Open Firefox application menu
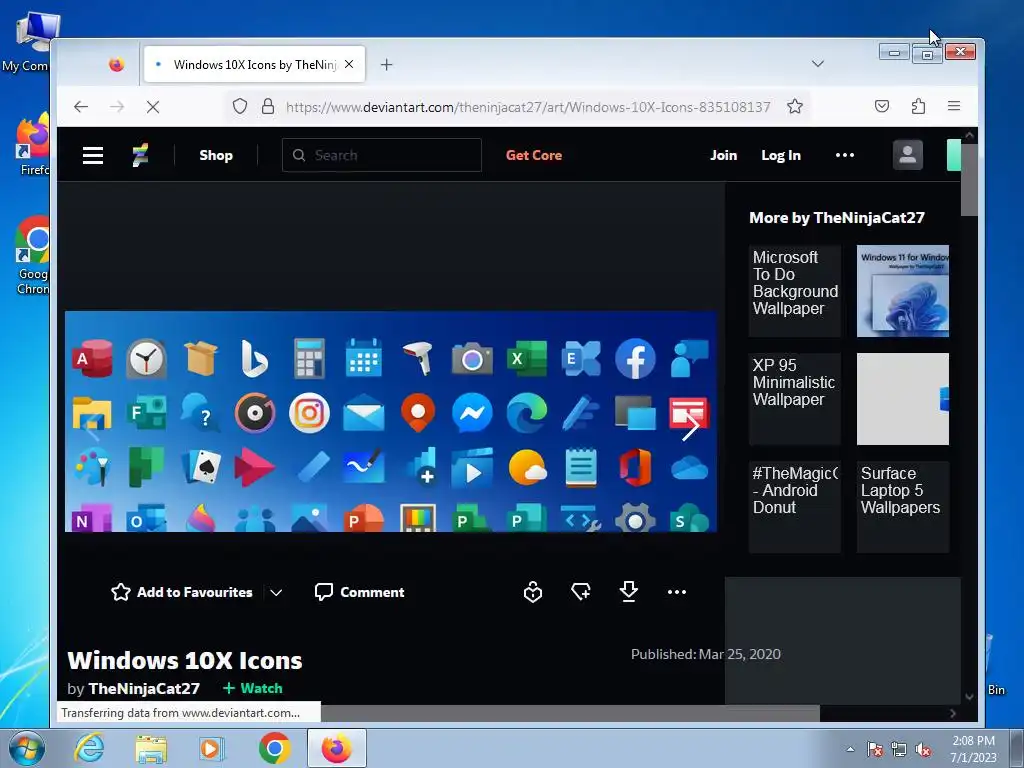Screen dimensions: 1024x768 pyautogui.click(x=954, y=106)
